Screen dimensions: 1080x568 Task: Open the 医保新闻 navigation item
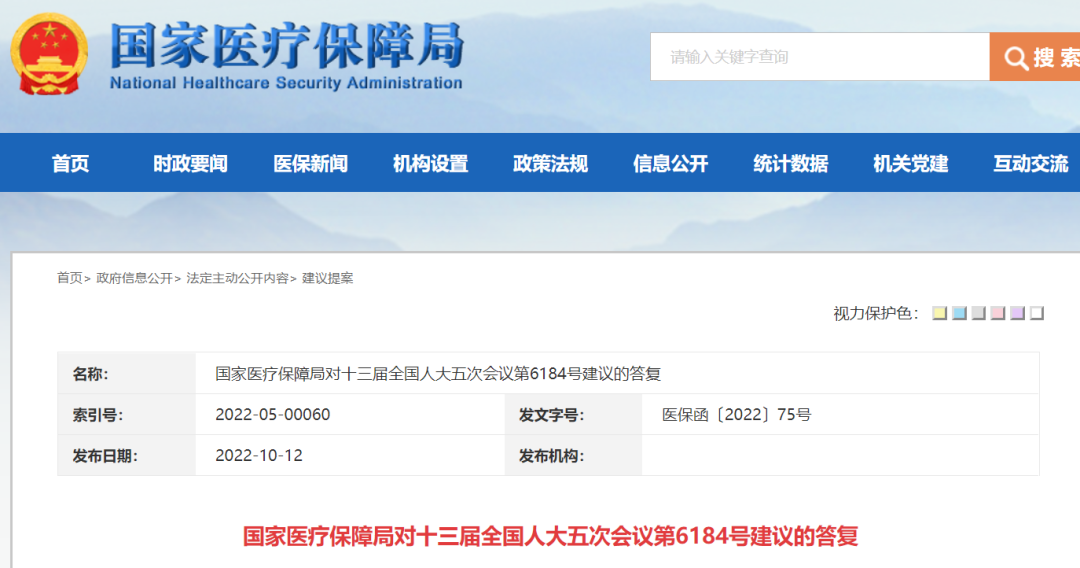(310, 163)
